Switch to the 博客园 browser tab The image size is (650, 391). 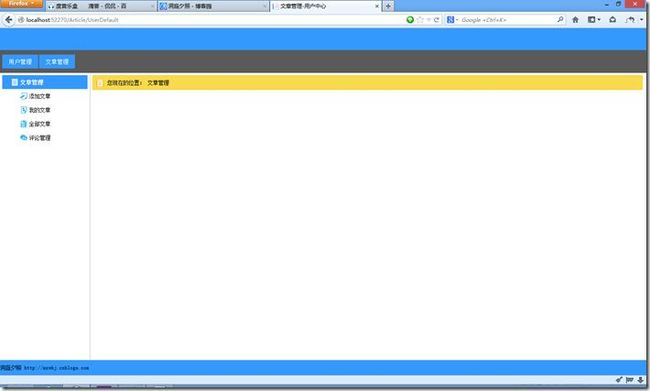(x=213, y=6)
